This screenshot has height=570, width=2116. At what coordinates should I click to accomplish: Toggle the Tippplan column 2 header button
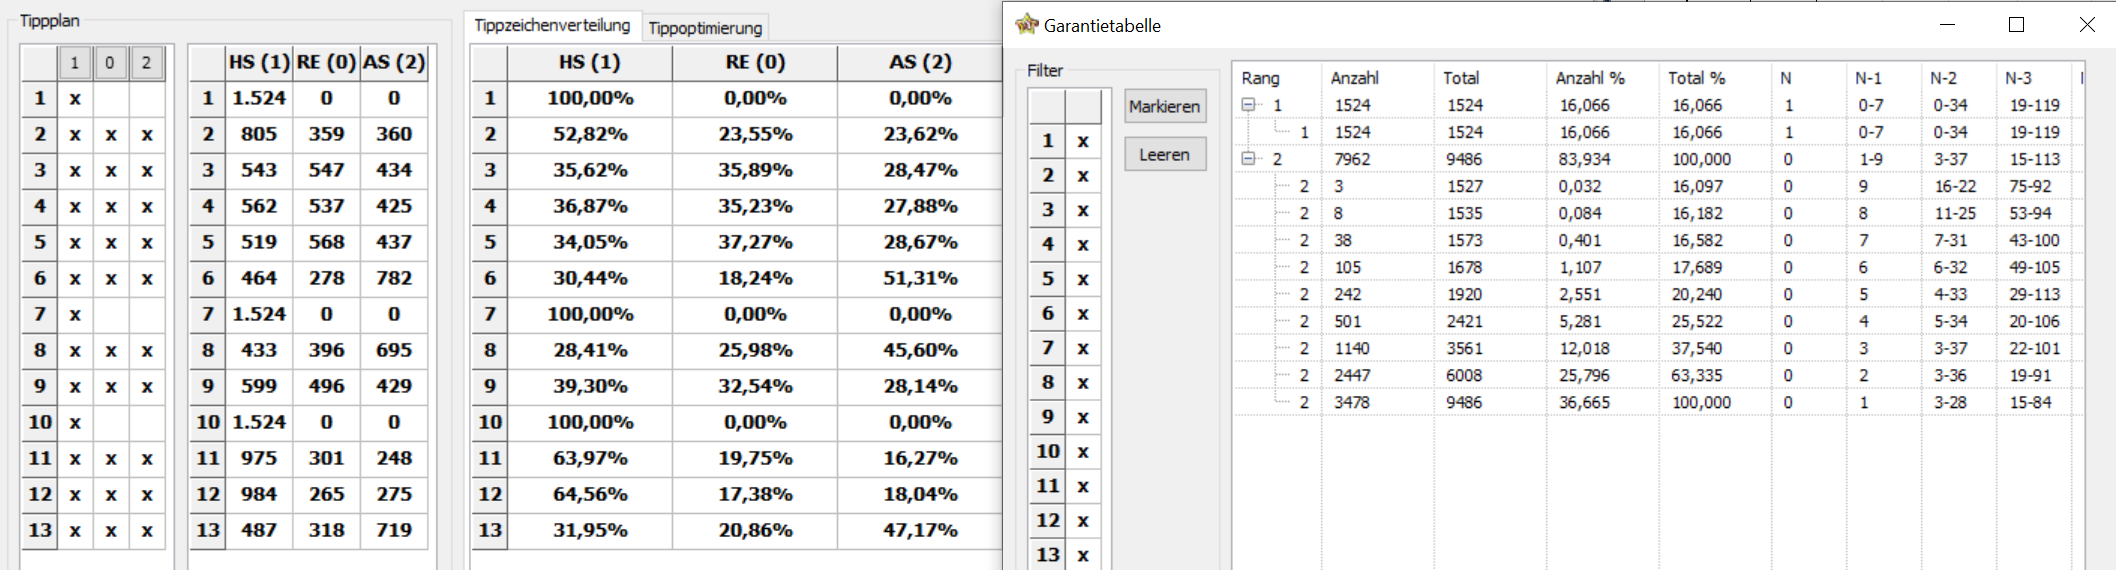147,63
